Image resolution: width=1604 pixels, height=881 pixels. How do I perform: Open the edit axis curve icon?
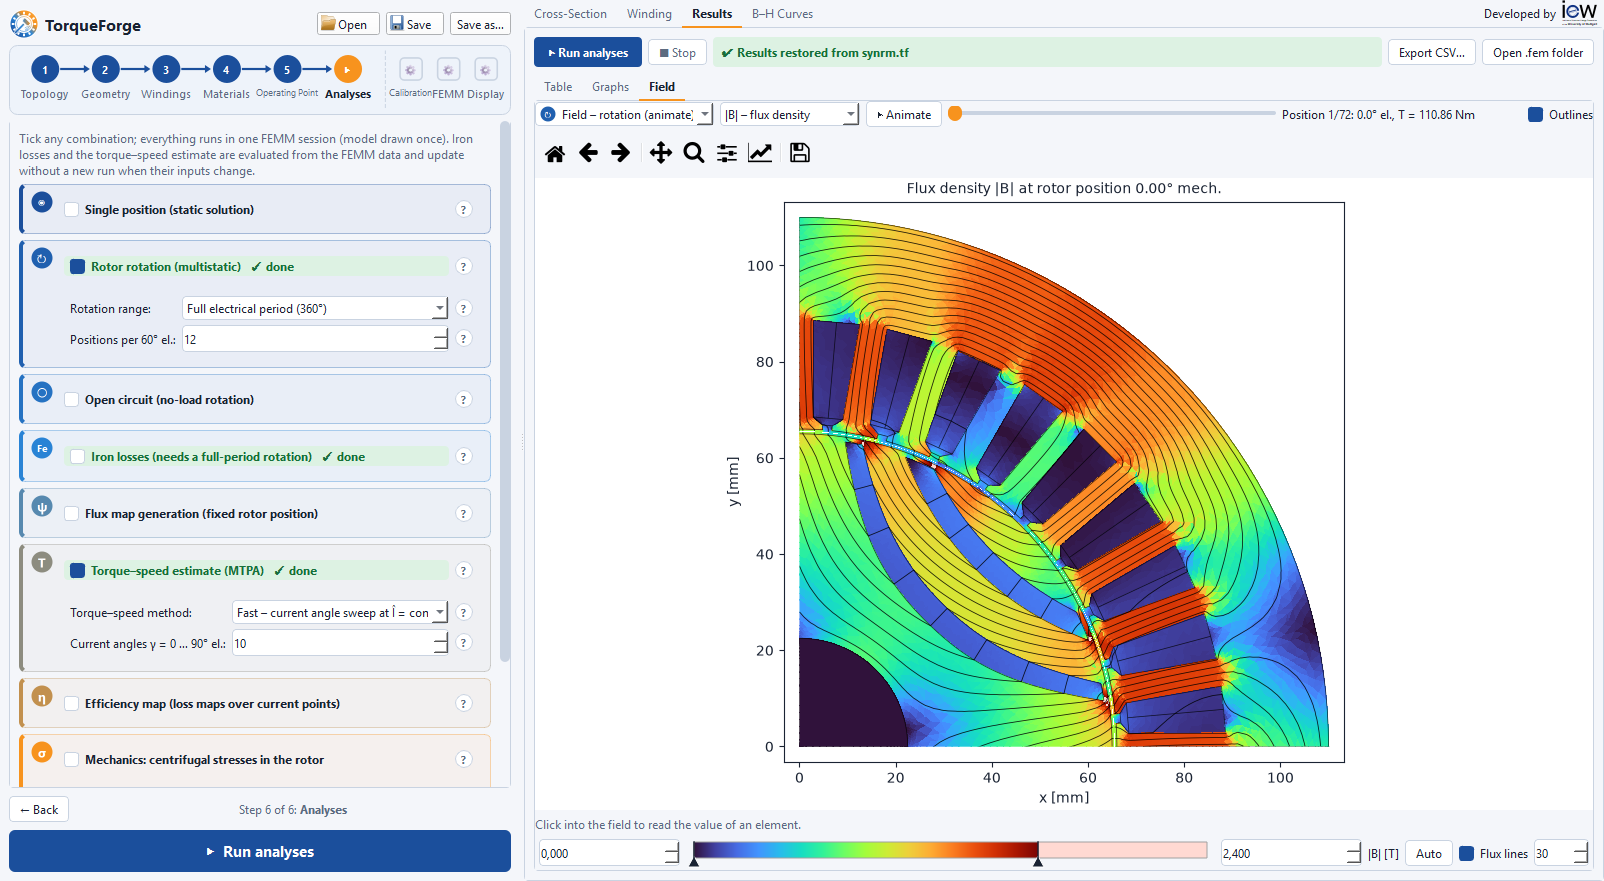tap(760, 153)
